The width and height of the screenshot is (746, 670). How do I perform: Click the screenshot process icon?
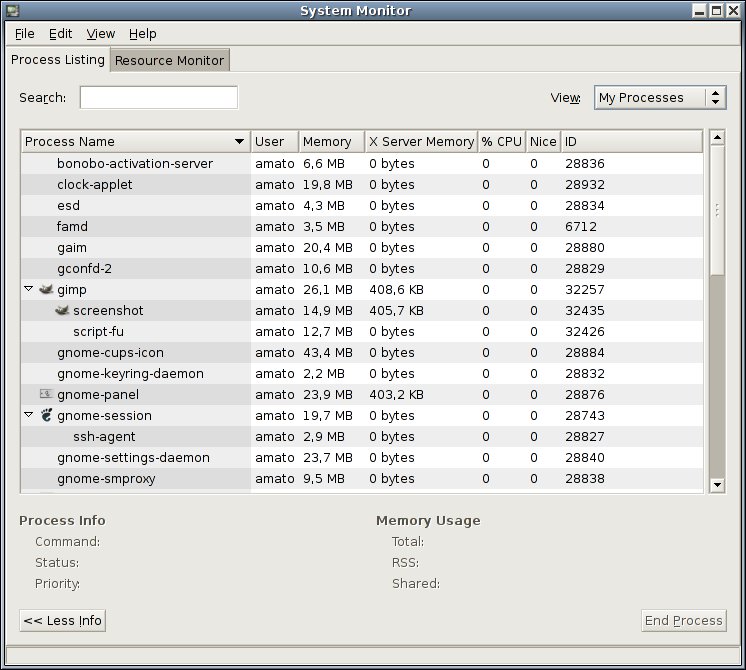[62, 310]
